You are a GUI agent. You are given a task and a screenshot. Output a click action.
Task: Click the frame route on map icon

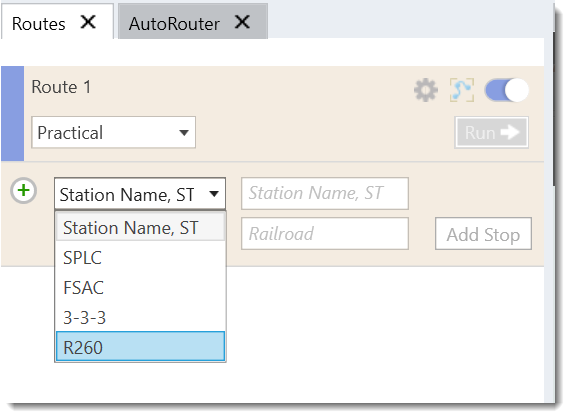click(462, 90)
